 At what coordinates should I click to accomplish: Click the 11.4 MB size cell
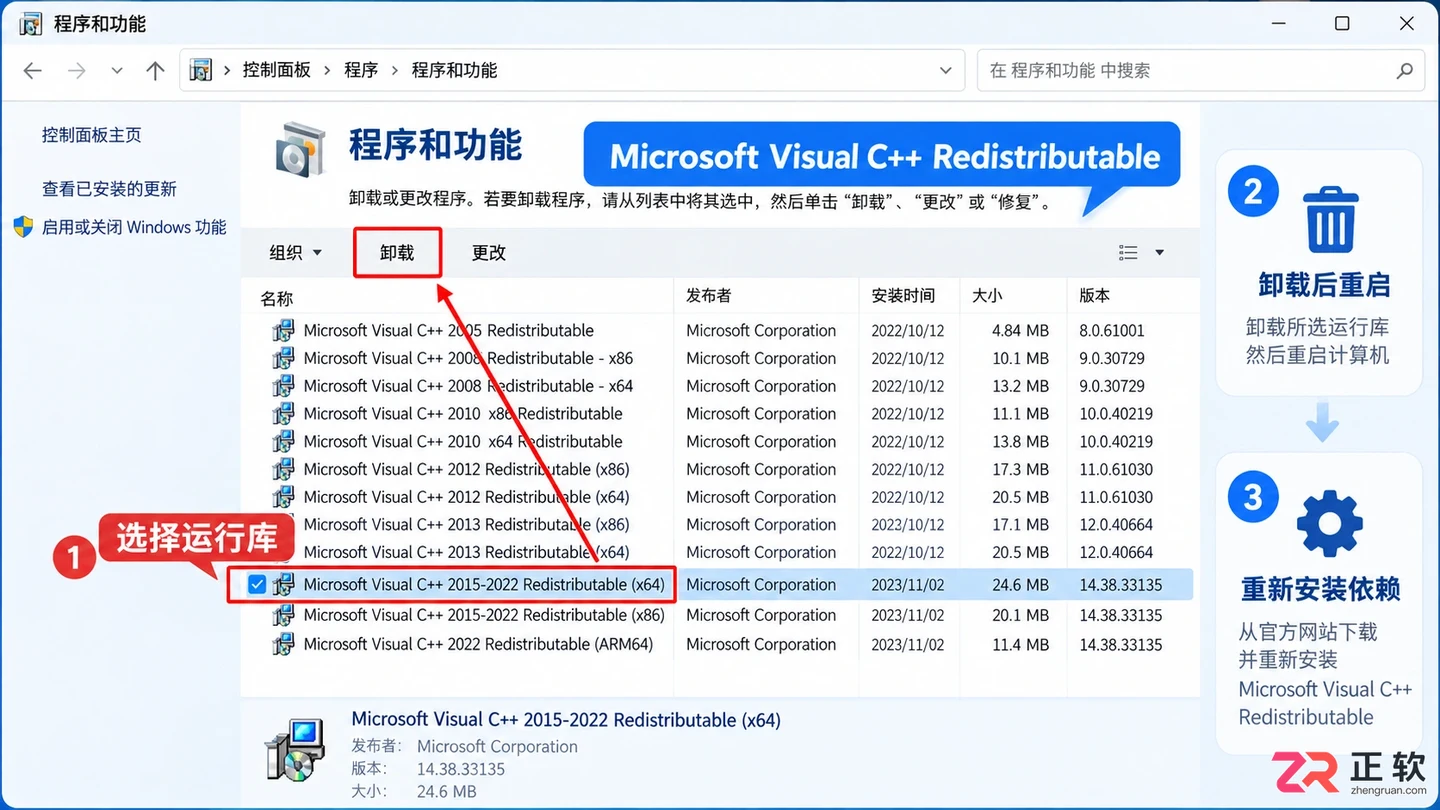[1020, 645]
